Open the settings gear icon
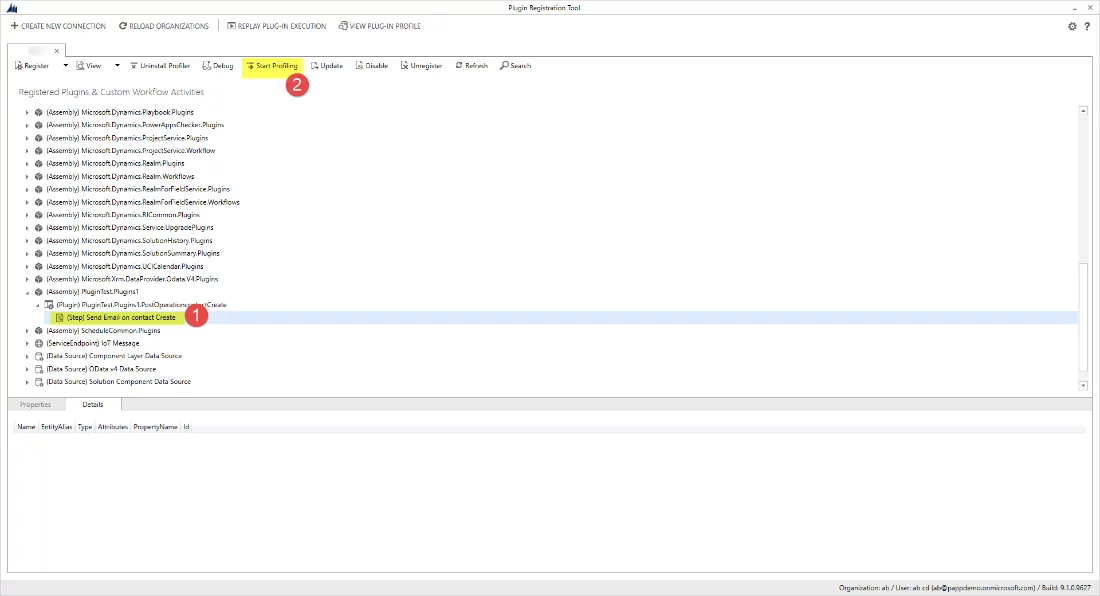This screenshot has height=596, width=1100. (x=1072, y=26)
